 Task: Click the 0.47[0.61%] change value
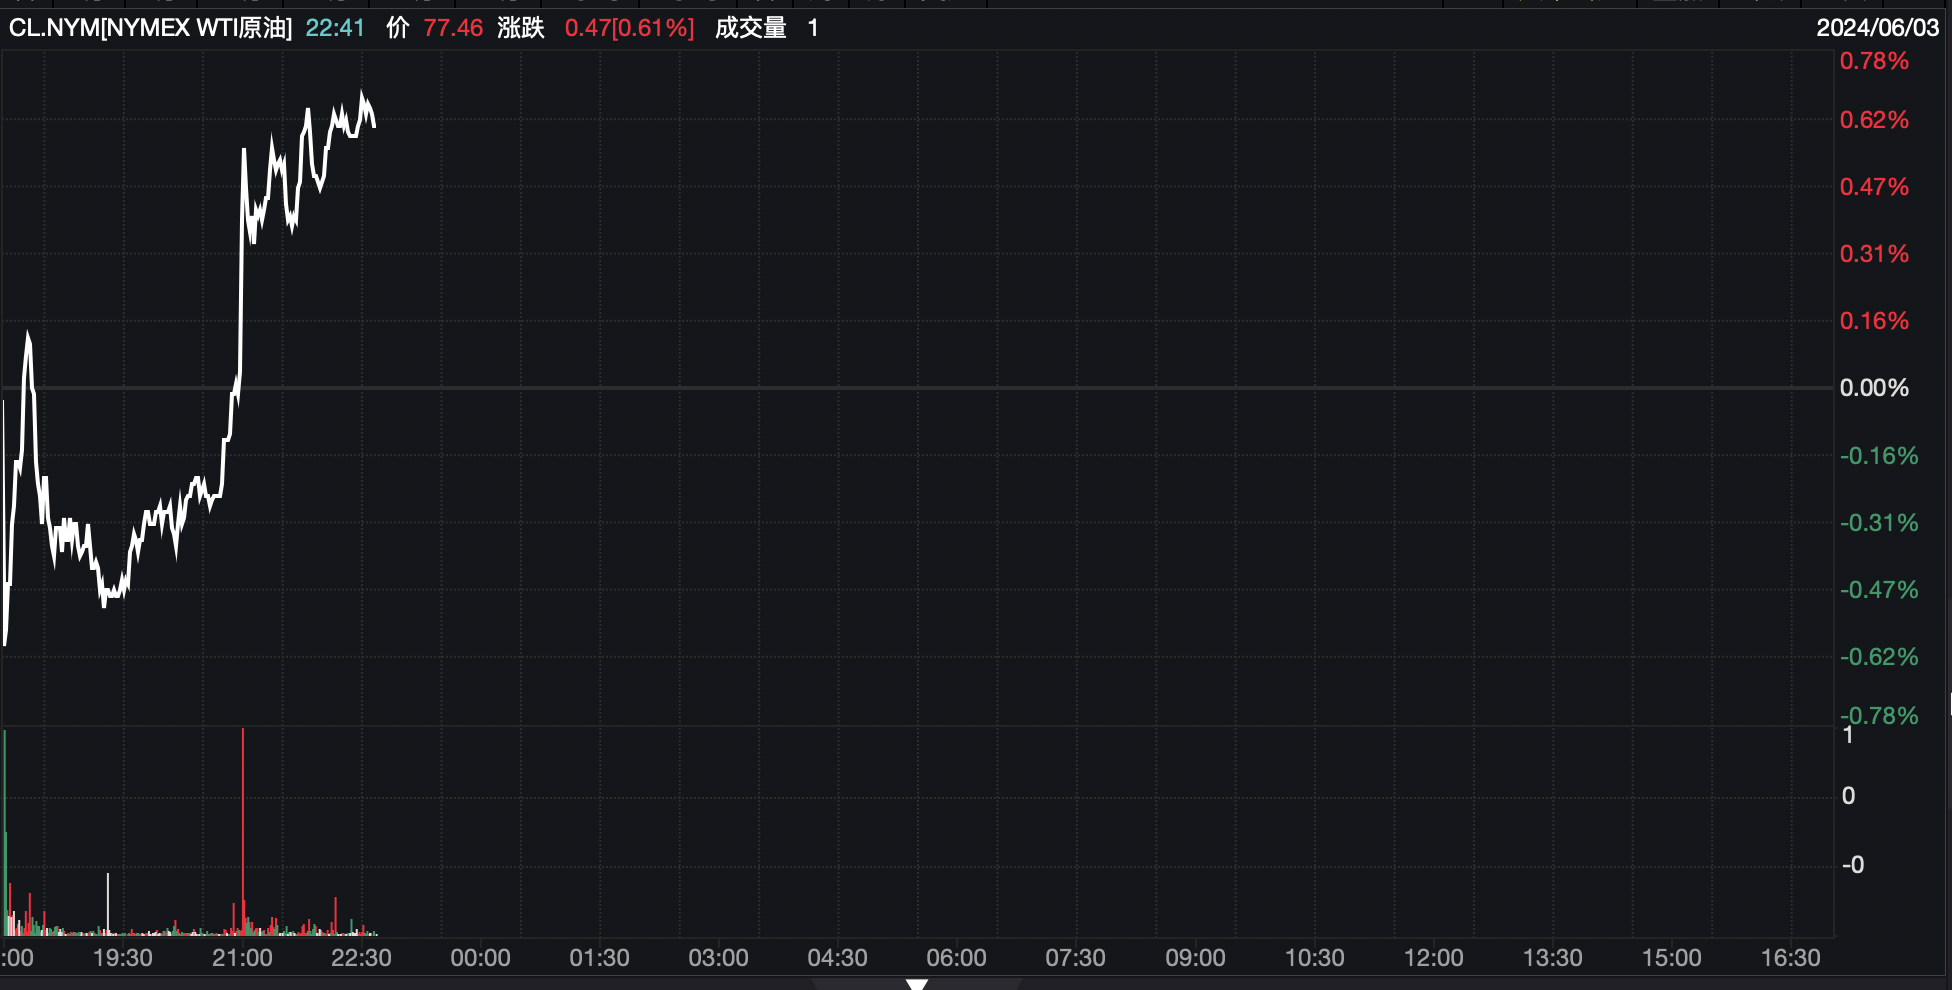(x=629, y=28)
